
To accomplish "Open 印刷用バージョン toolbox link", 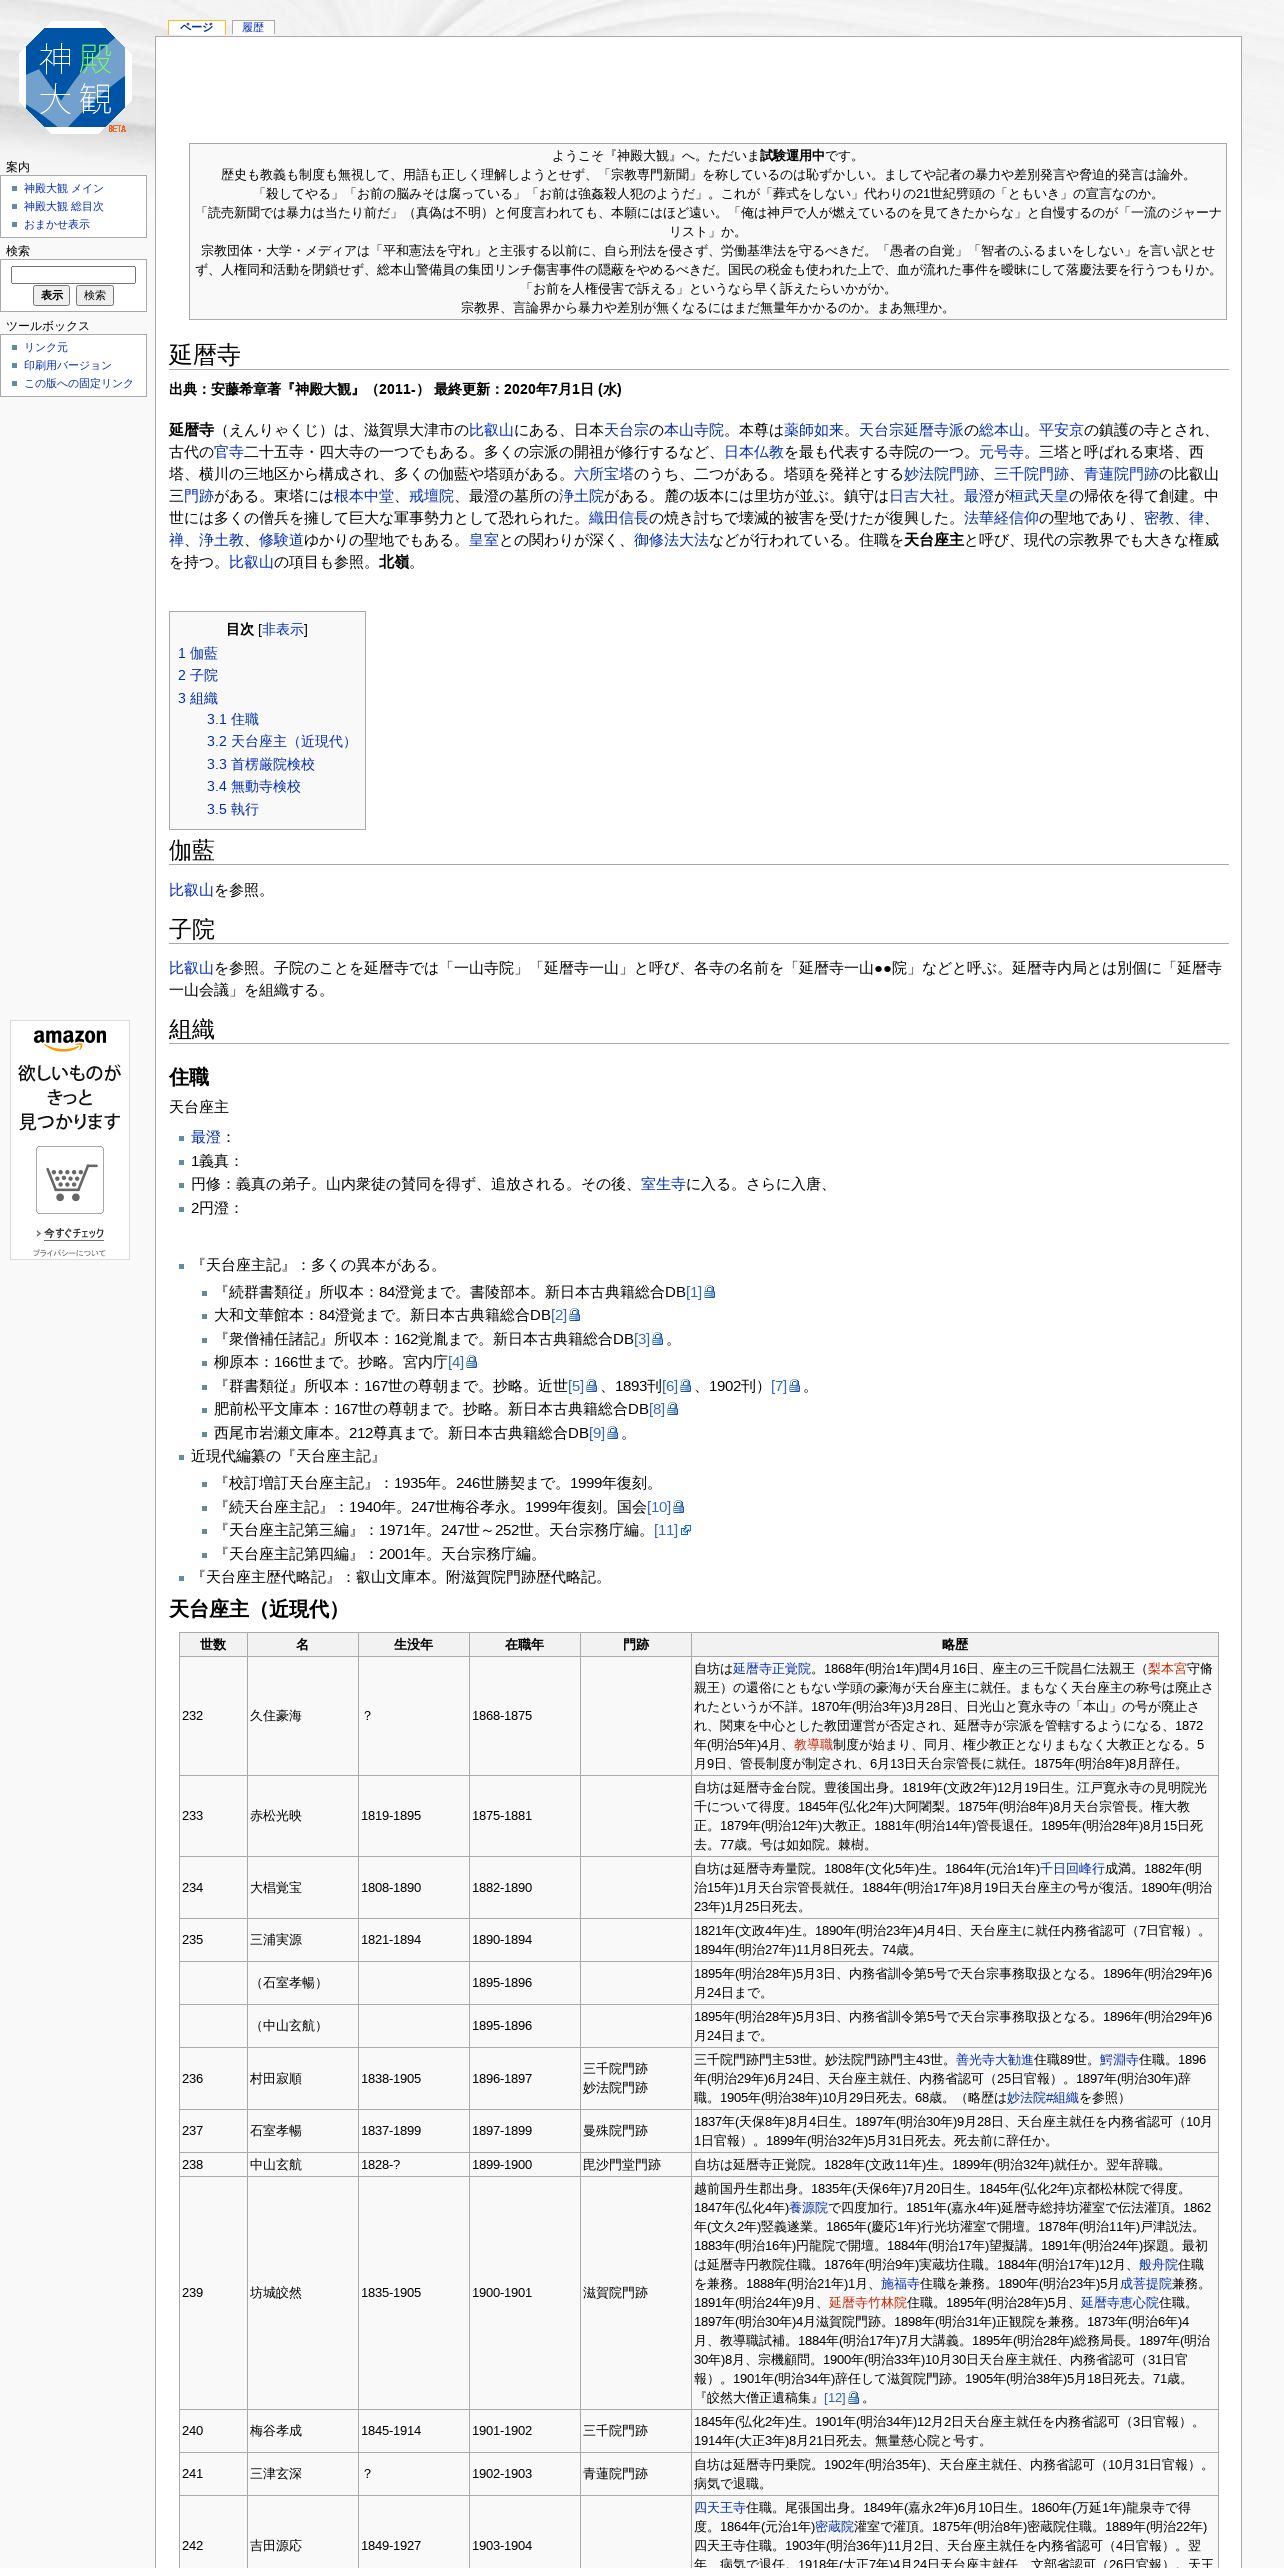I will (x=68, y=365).
